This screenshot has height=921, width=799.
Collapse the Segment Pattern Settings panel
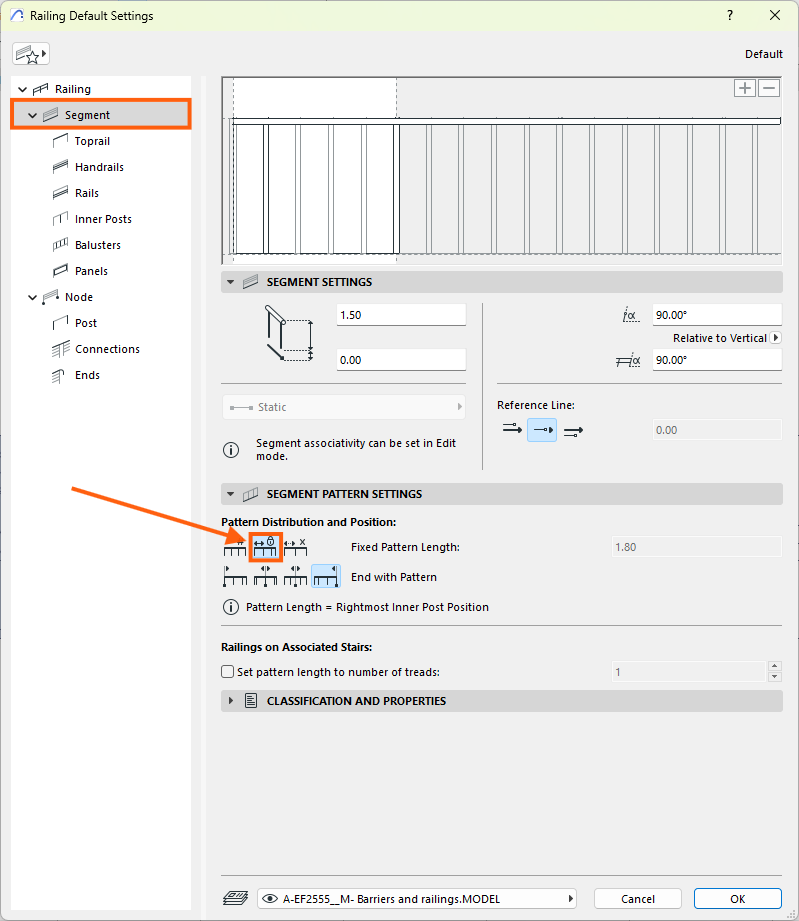[x=231, y=494]
